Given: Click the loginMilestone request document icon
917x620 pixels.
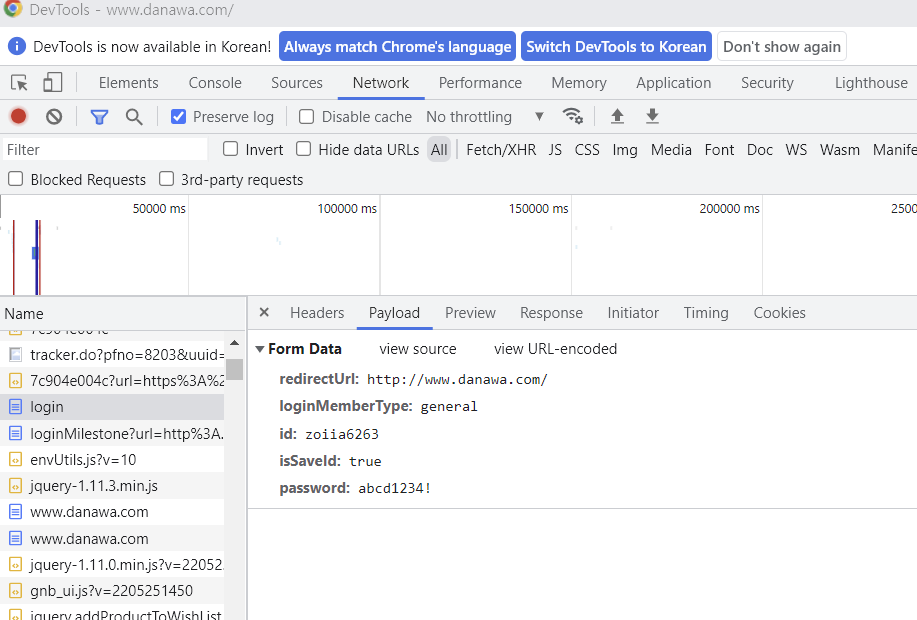Looking at the screenshot, I should click(x=16, y=433).
